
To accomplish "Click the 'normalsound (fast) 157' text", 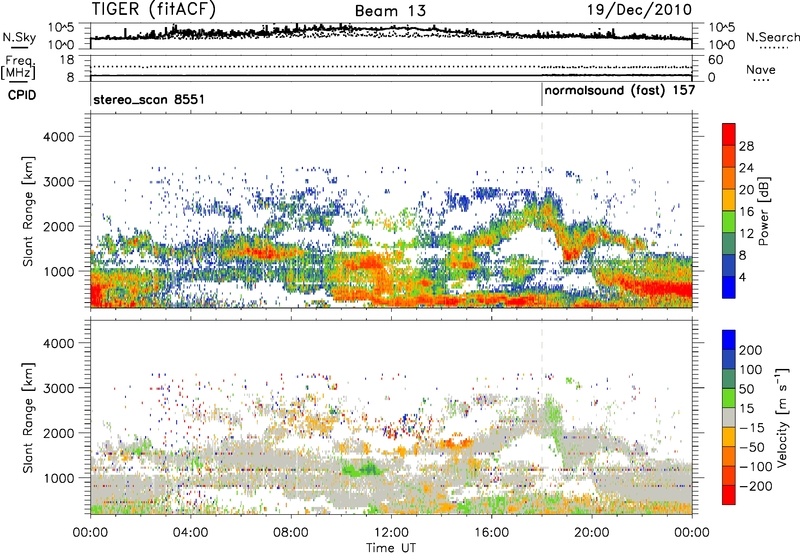I will pos(619,91).
